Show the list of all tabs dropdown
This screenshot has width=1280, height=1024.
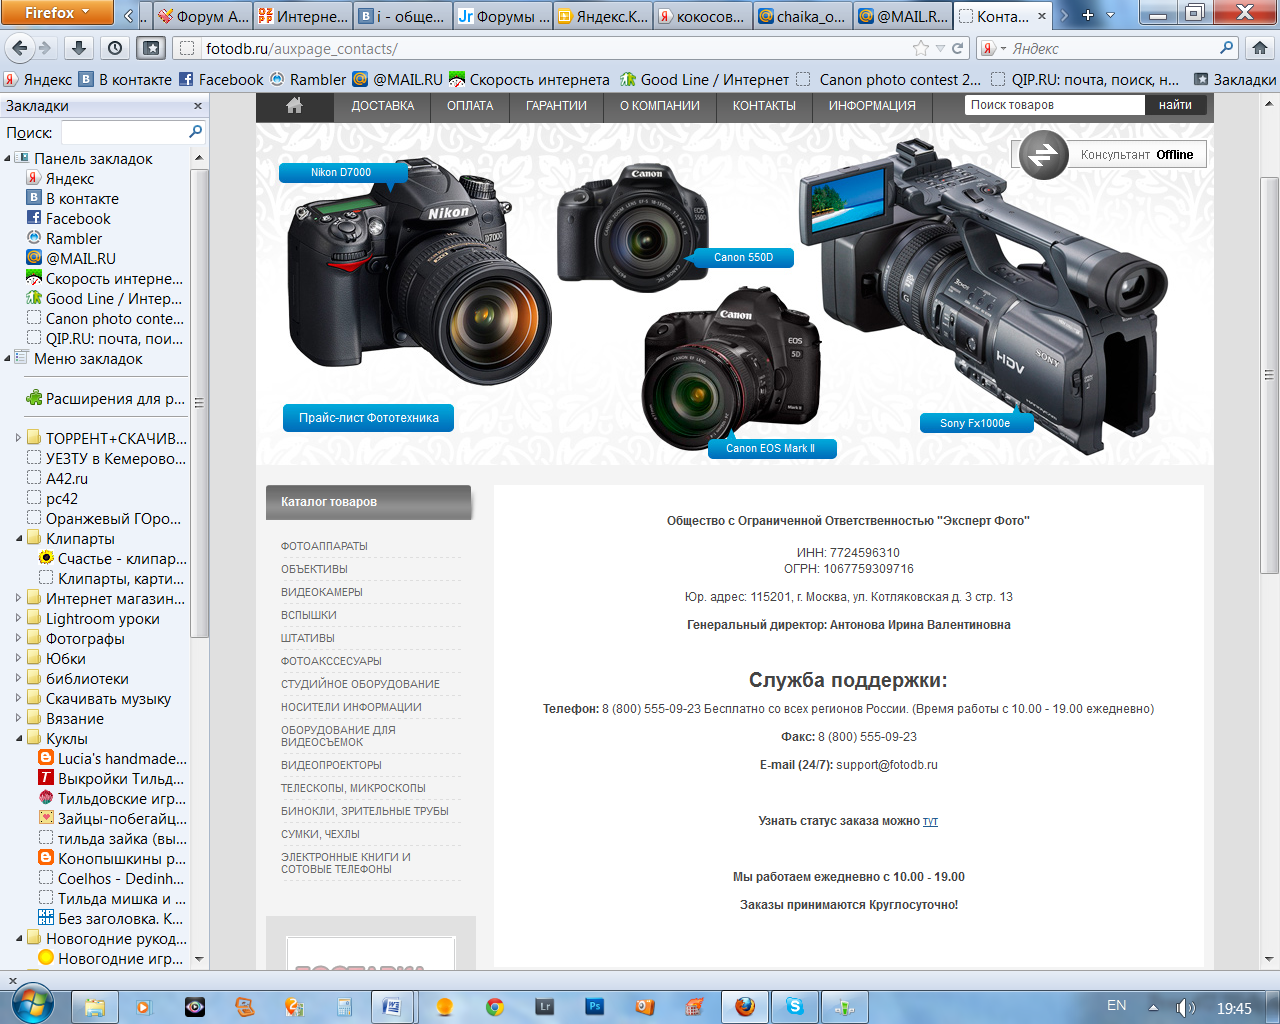[x=1110, y=15]
